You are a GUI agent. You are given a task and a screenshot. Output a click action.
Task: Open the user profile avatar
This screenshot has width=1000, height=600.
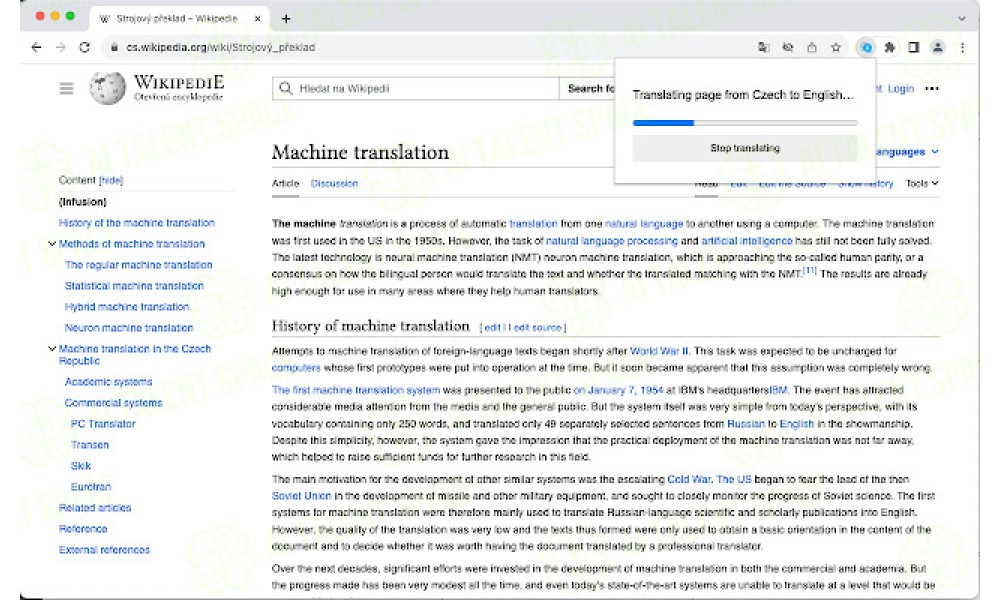(938, 47)
